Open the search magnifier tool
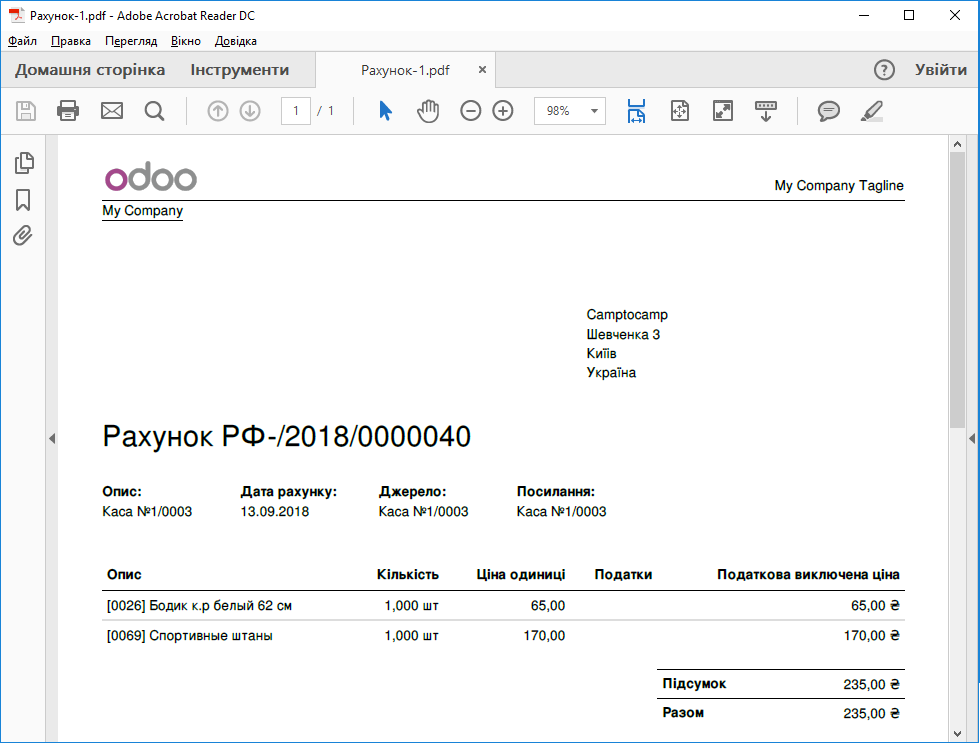Image resolution: width=980 pixels, height=743 pixels. pyautogui.click(x=154, y=111)
